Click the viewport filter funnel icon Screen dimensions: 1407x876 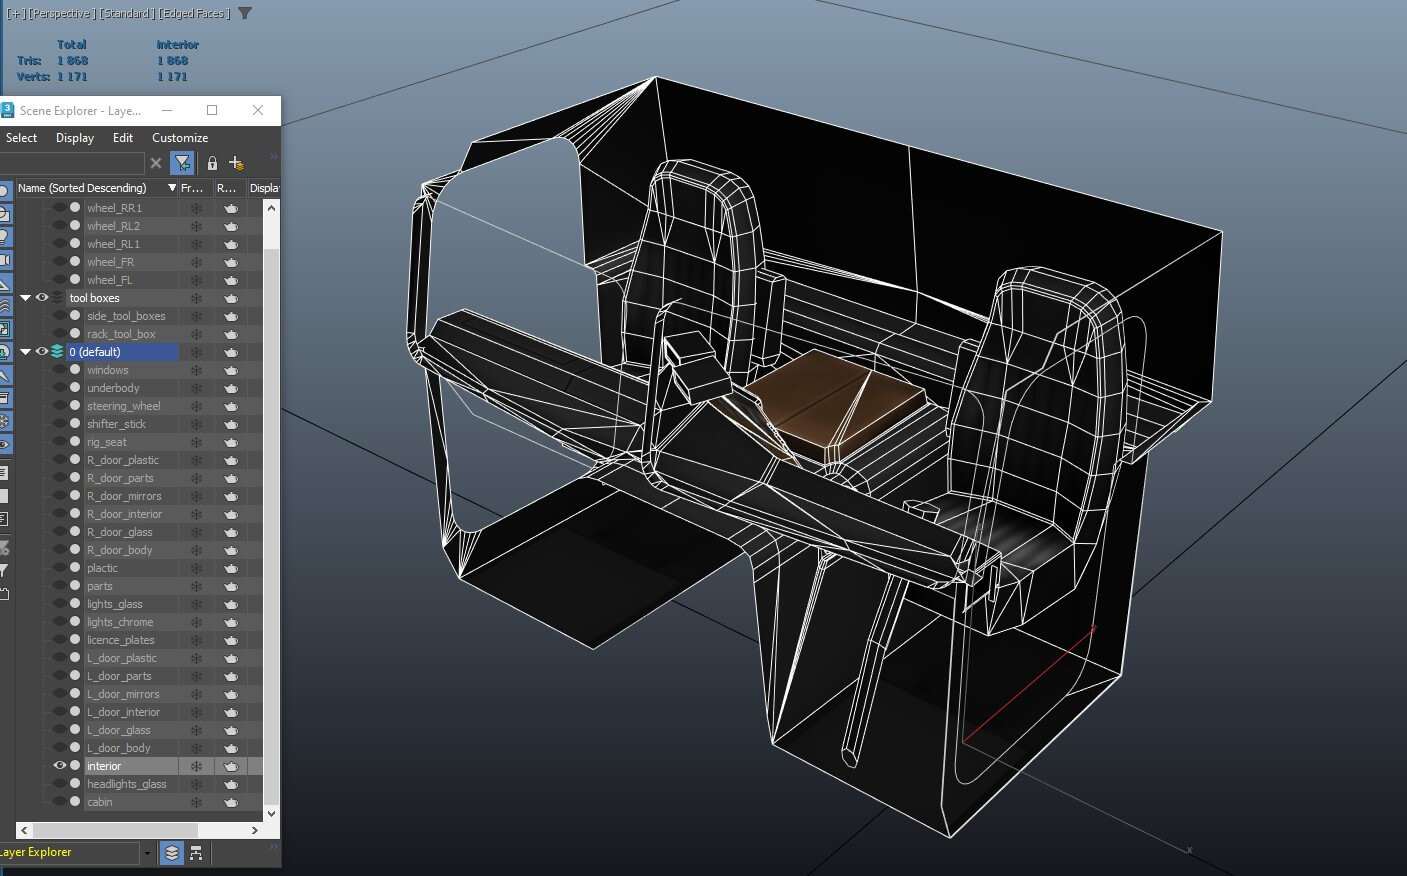(x=245, y=13)
